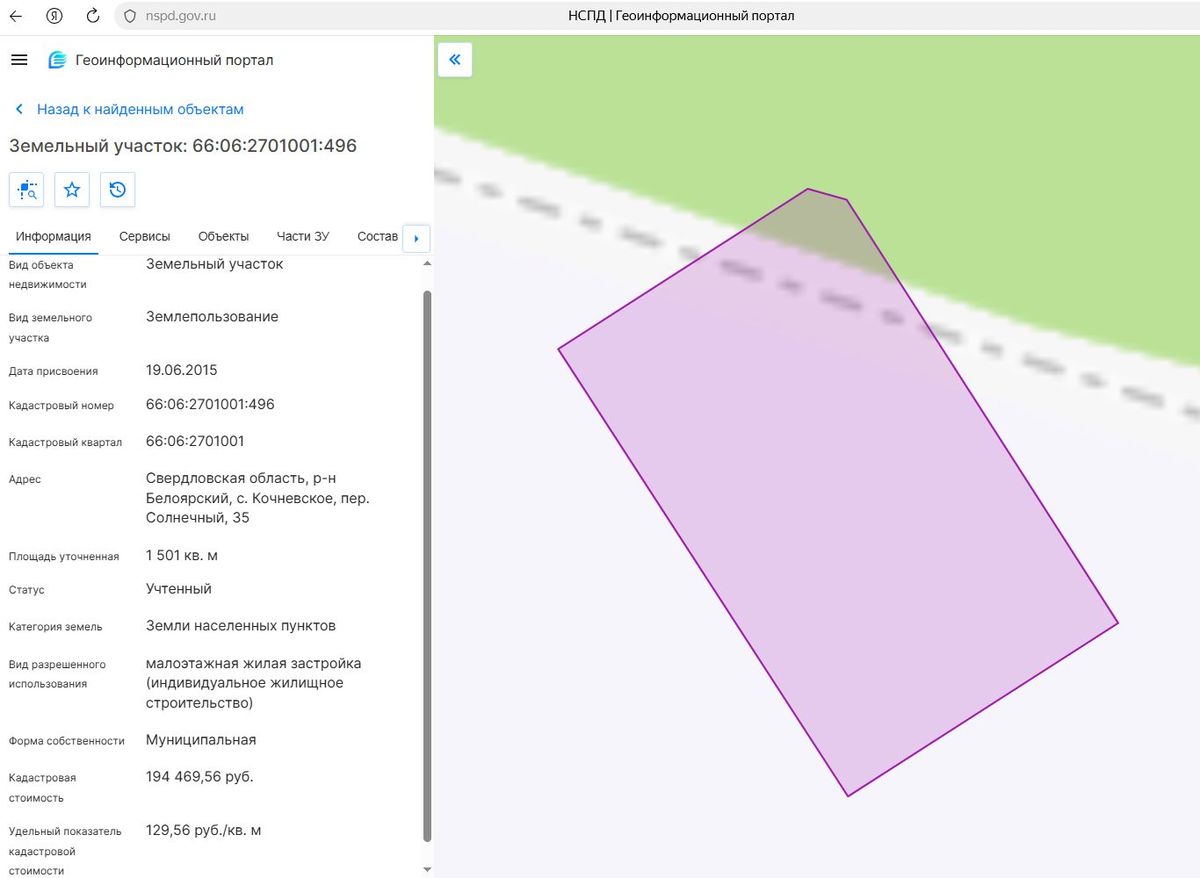Click unit value '129,56 руб./кв. м'
1200x878 pixels.
[204, 830]
